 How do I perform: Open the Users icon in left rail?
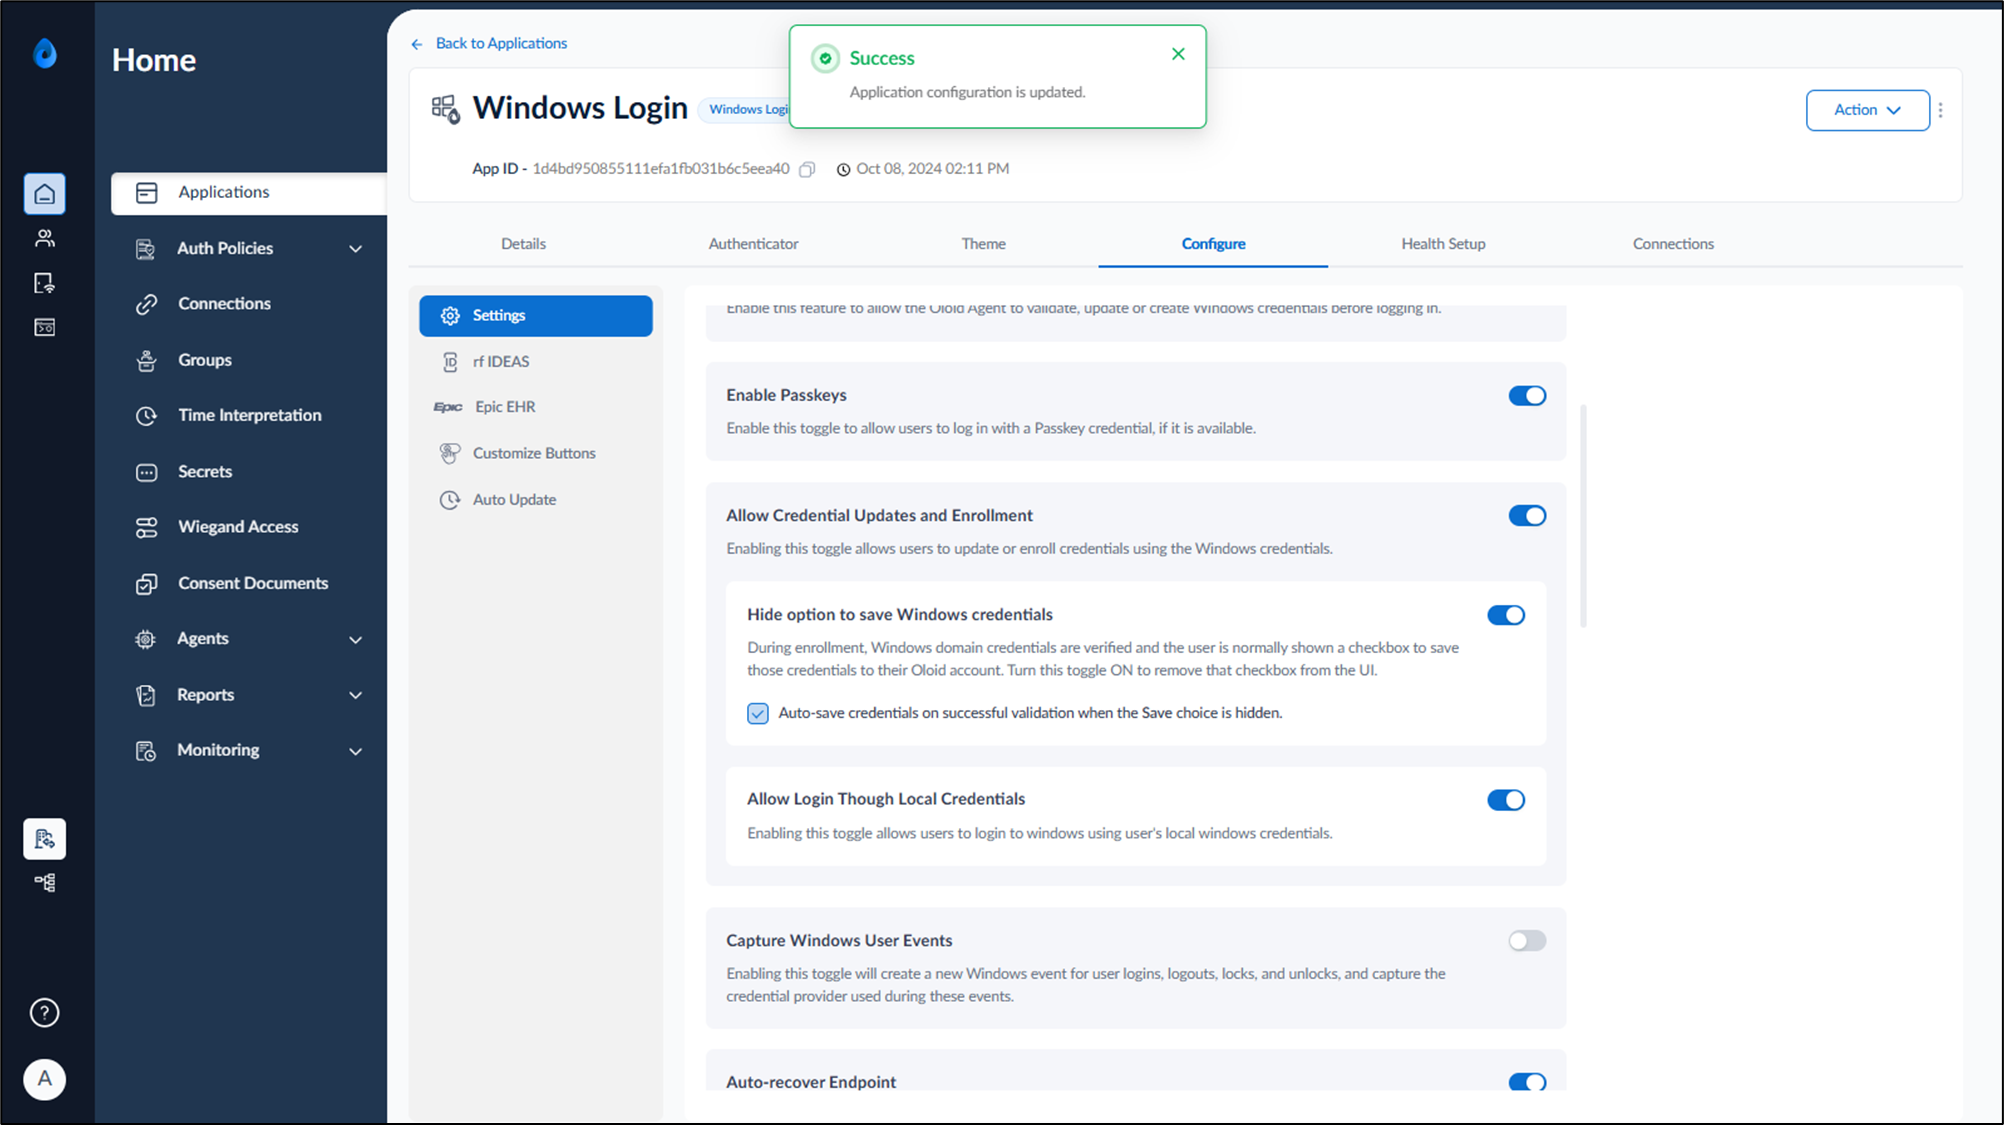pos(45,238)
